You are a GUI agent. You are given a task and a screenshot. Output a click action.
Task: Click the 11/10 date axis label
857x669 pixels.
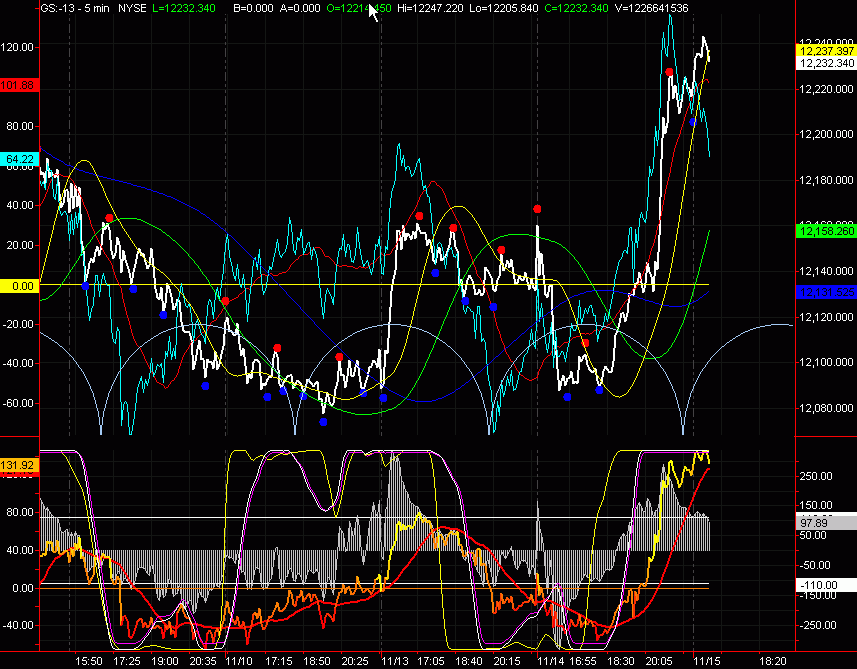[x=239, y=661]
